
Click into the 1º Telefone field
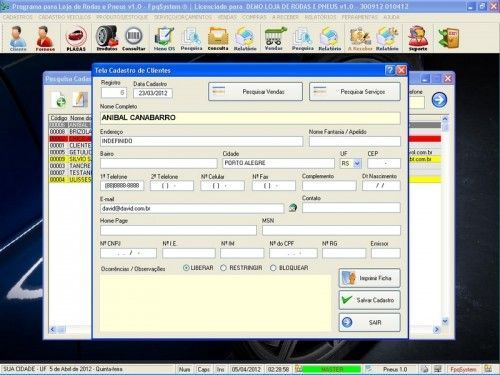[122, 186]
